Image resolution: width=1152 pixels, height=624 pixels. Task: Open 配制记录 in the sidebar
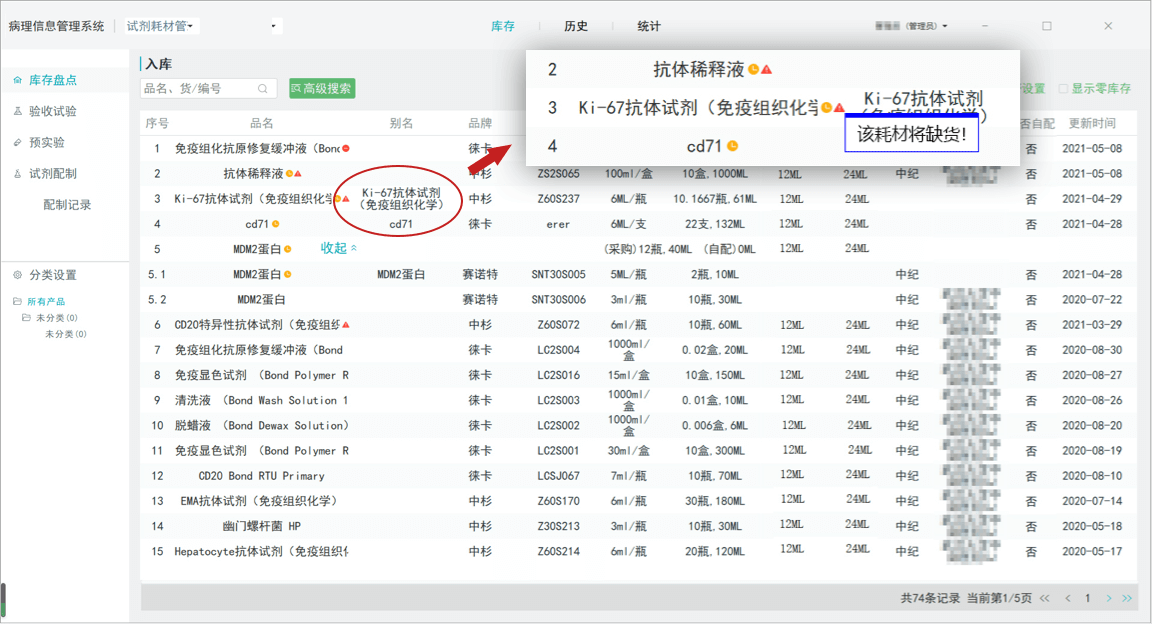(67, 204)
